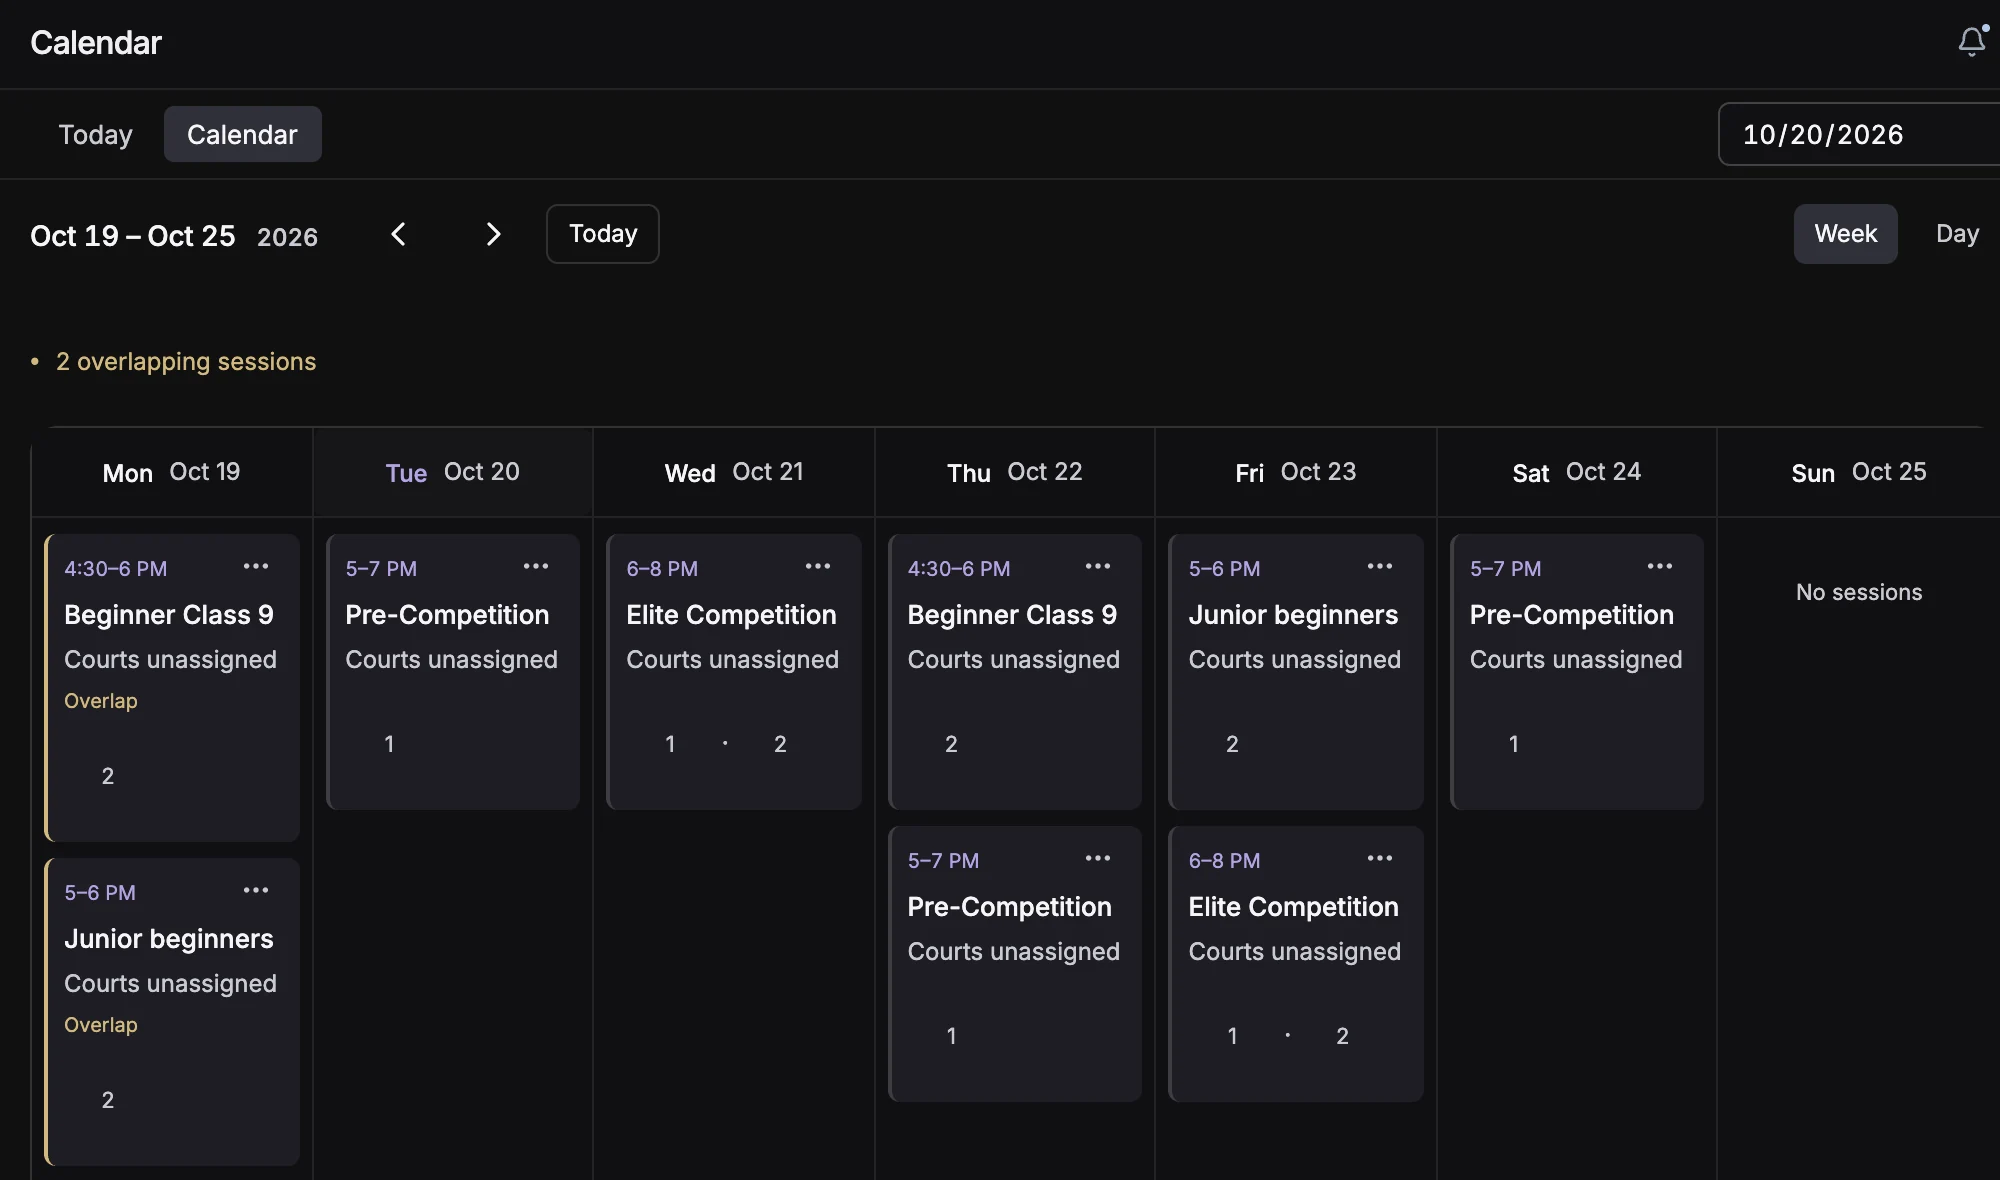Screen dimensions: 2000x1180
Task: Switch to the Today tab
Action: pos(95,134)
